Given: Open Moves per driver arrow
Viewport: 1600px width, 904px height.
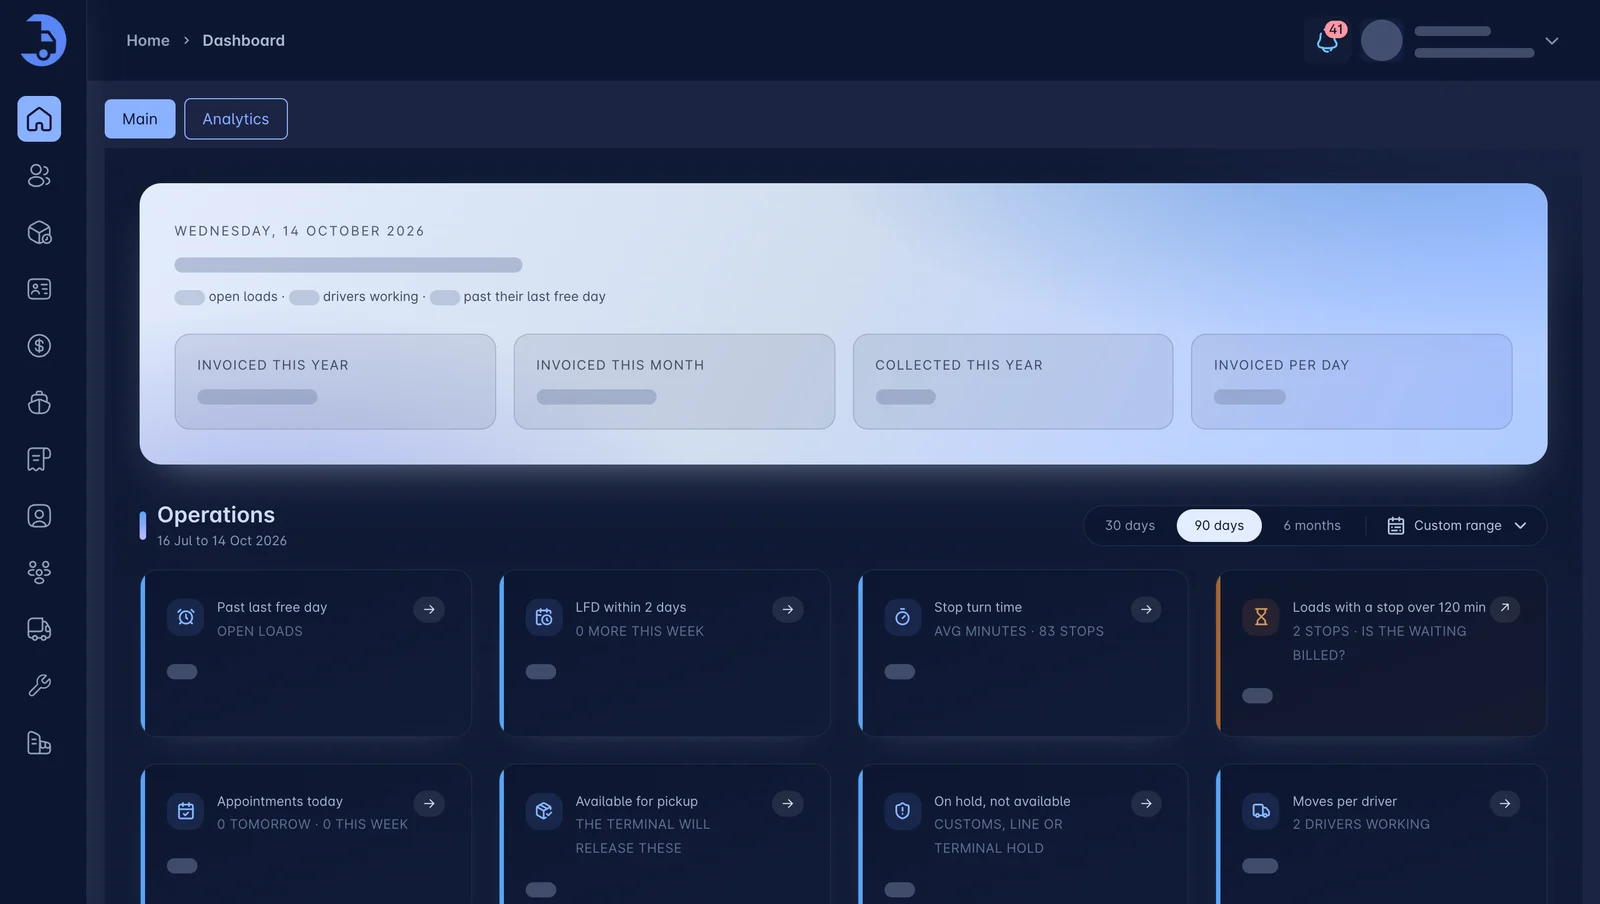Looking at the screenshot, I should click(1505, 803).
